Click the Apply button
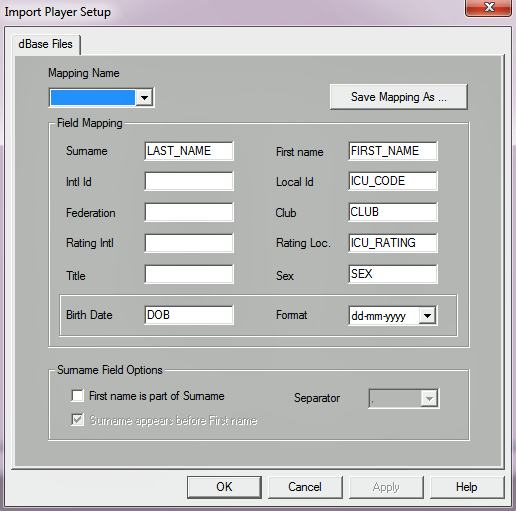Image resolution: width=516 pixels, height=511 pixels. click(386, 487)
